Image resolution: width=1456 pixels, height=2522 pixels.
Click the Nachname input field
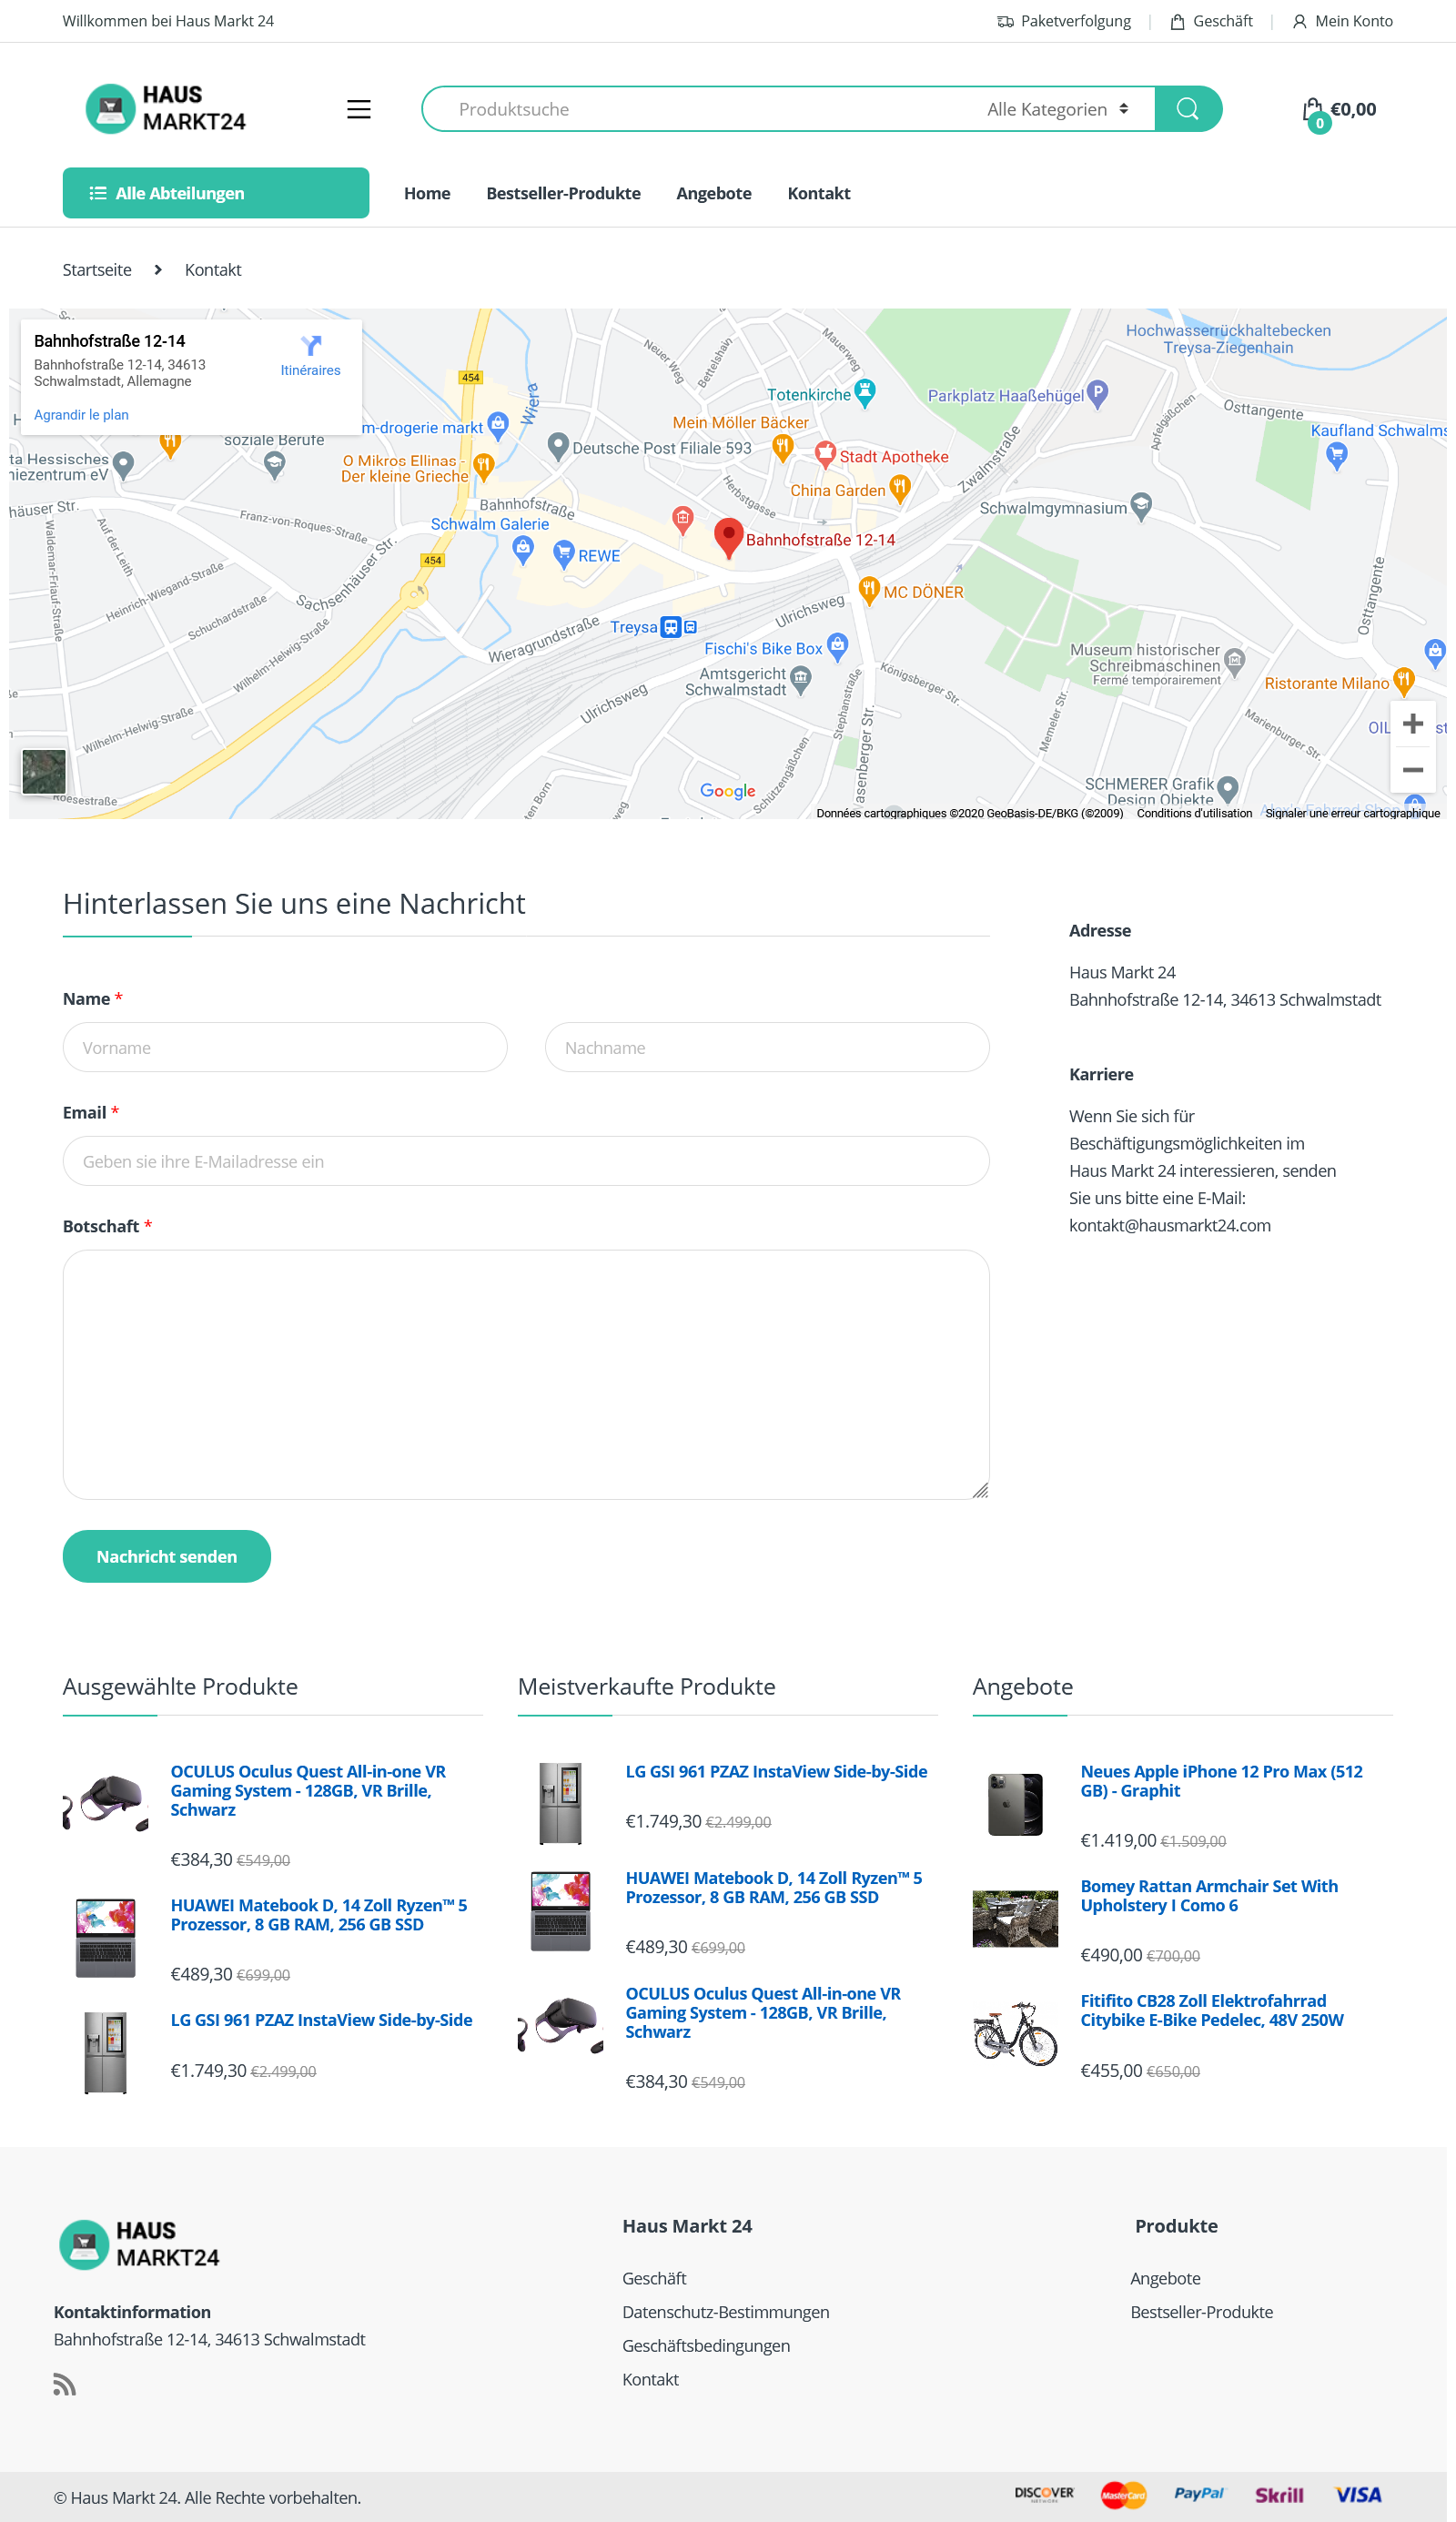tap(767, 1047)
